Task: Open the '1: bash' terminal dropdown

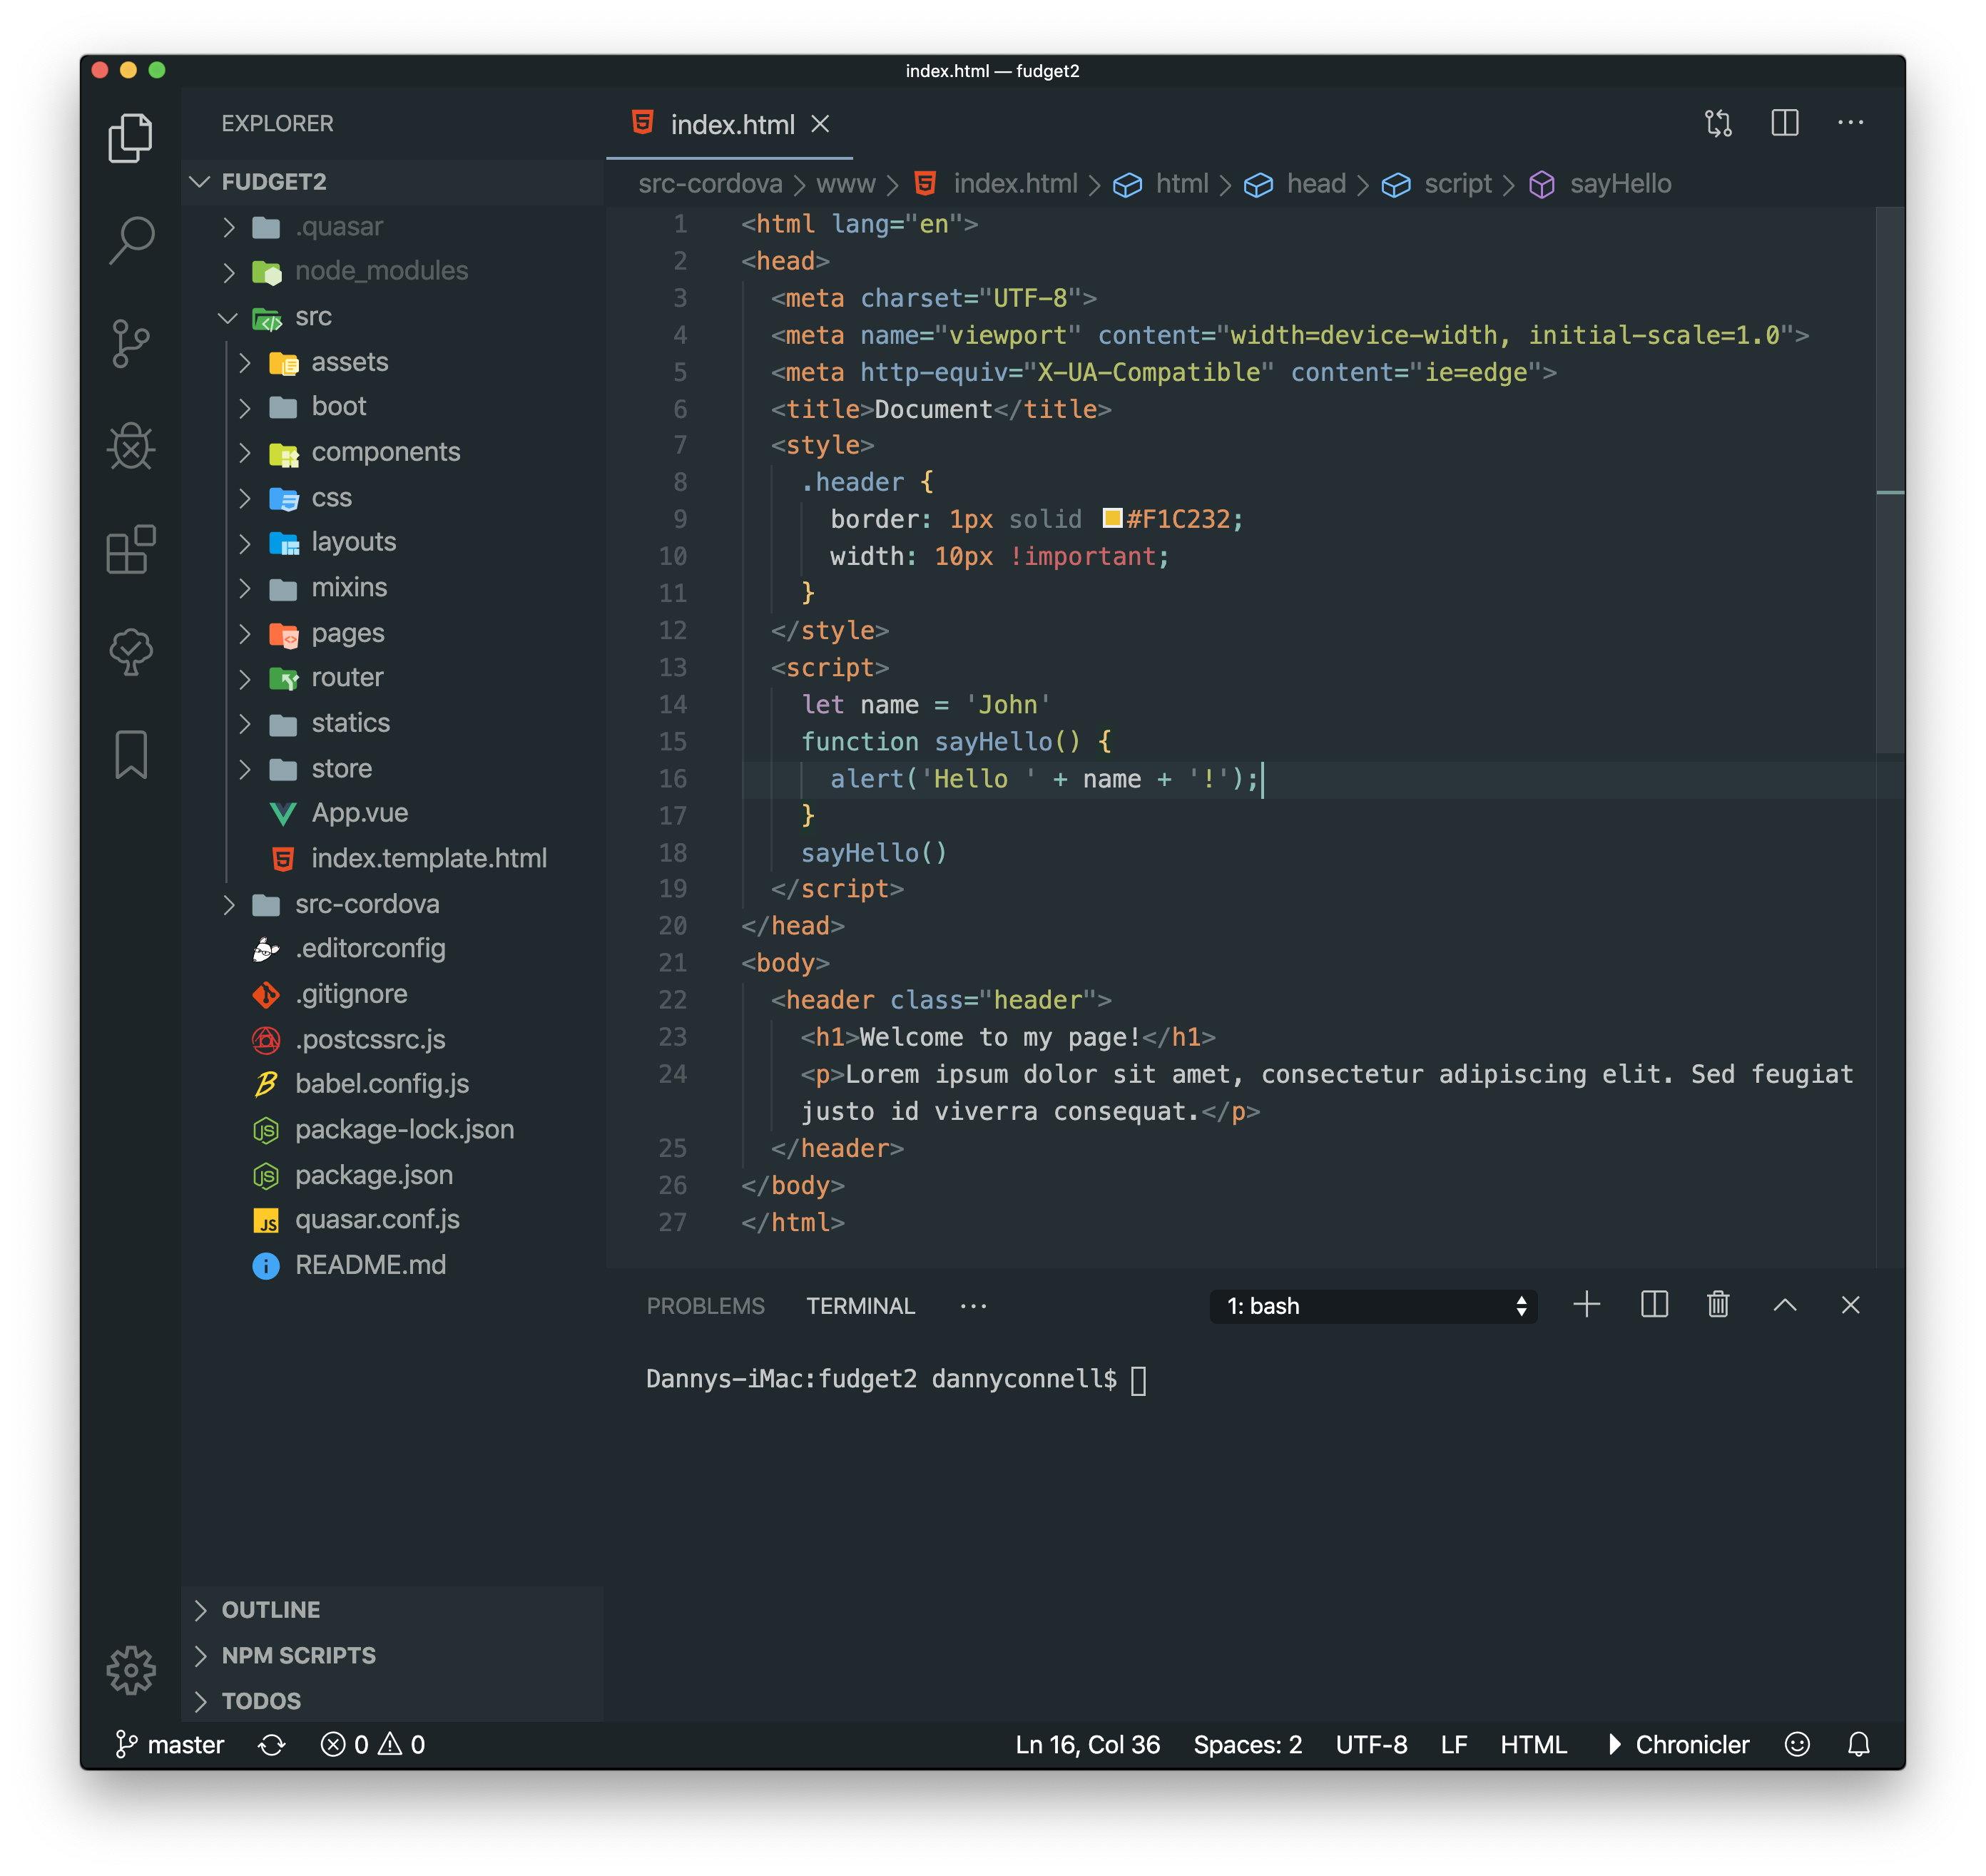Action: coord(1372,1306)
